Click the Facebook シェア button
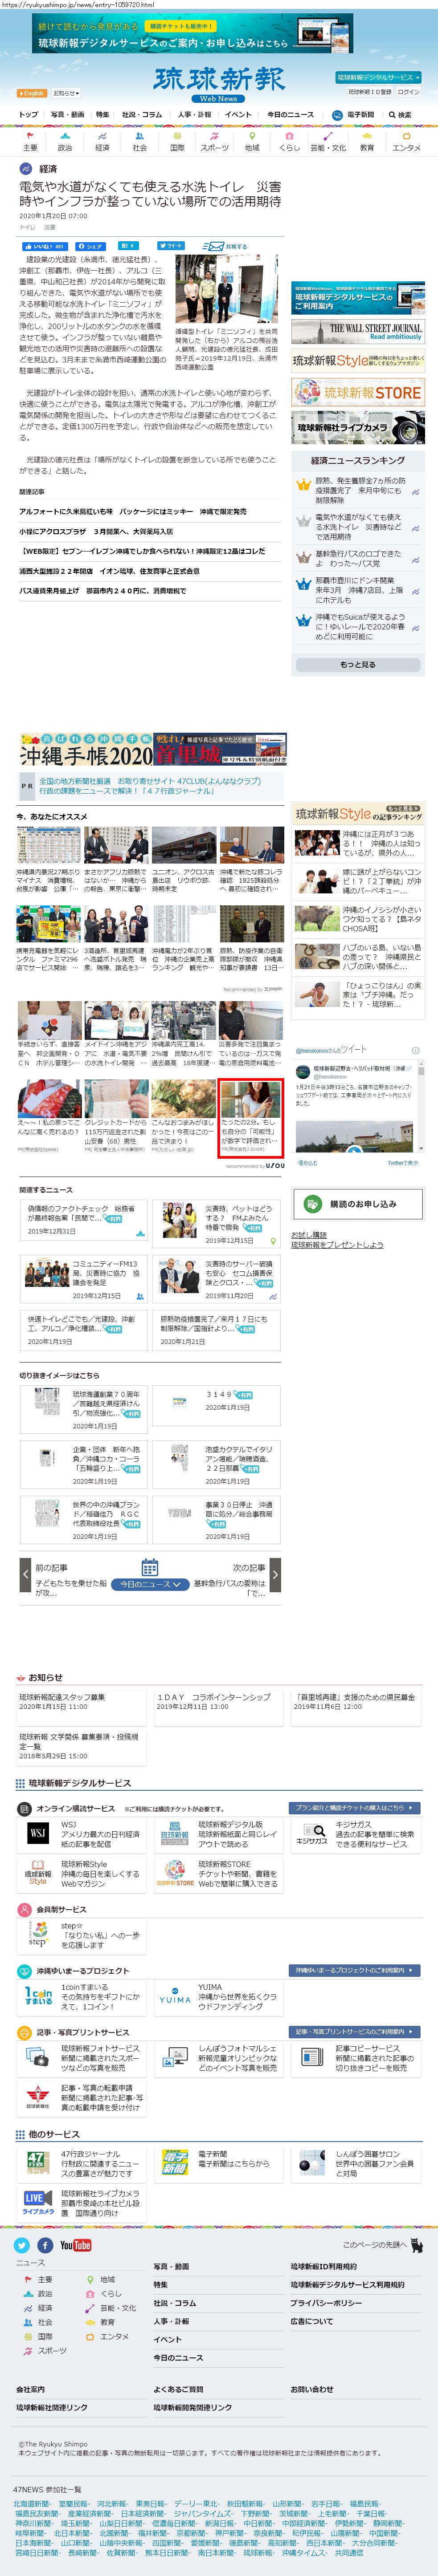Screen dimensions: 438x2576 pyautogui.click(x=91, y=246)
